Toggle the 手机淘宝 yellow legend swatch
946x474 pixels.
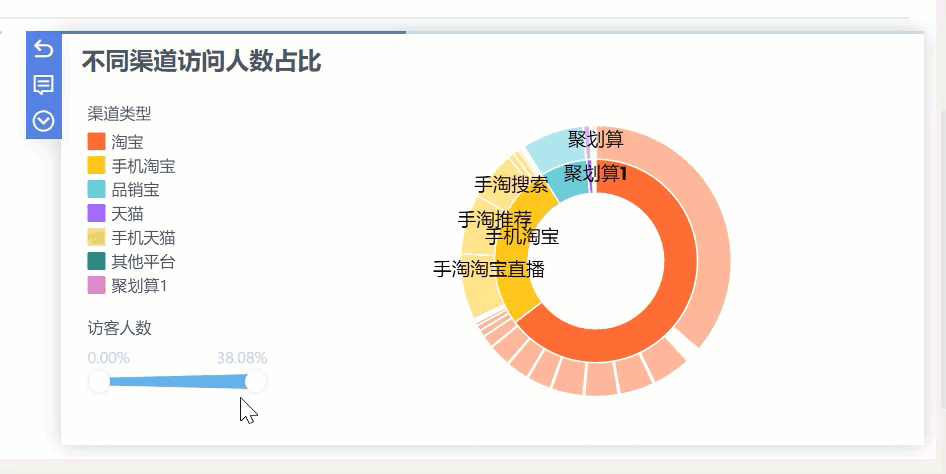tap(97, 166)
